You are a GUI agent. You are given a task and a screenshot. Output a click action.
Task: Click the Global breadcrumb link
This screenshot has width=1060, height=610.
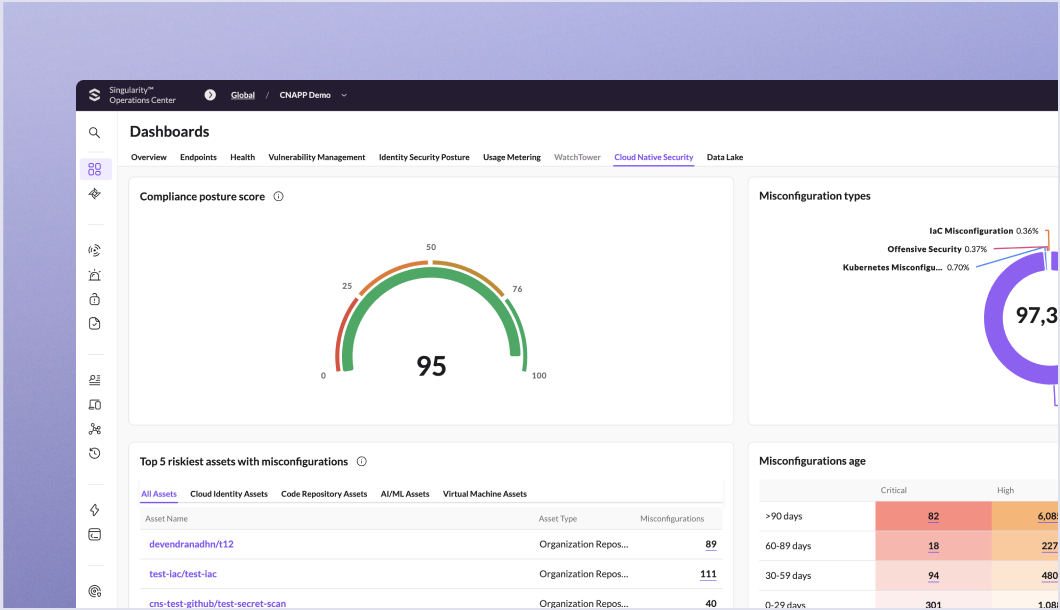click(x=243, y=95)
